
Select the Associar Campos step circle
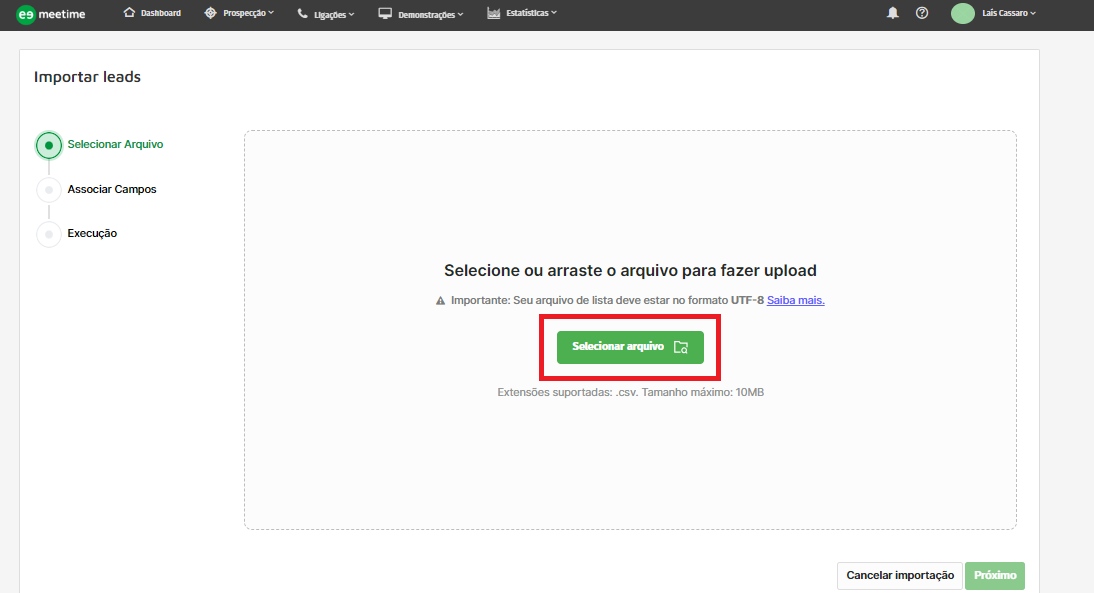pyautogui.click(x=49, y=189)
